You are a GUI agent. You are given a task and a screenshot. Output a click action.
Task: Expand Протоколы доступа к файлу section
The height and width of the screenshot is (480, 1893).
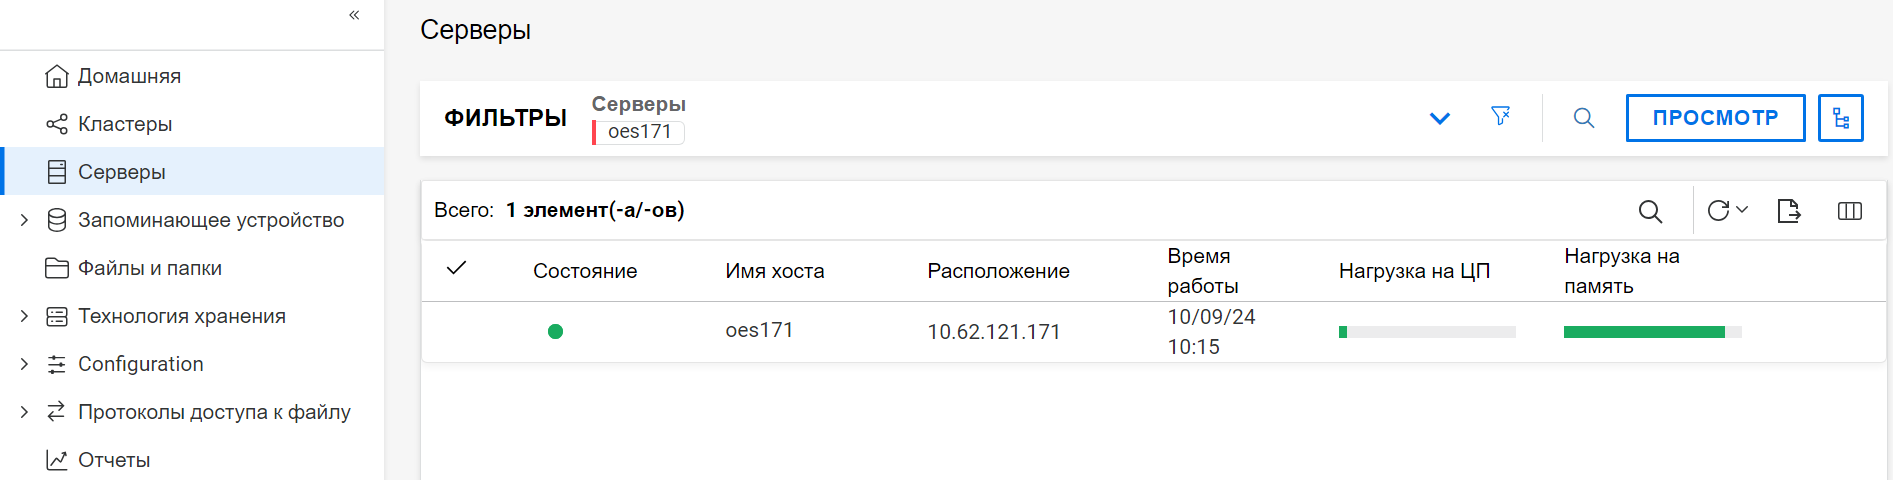pyautogui.click(x=24, y=412)
